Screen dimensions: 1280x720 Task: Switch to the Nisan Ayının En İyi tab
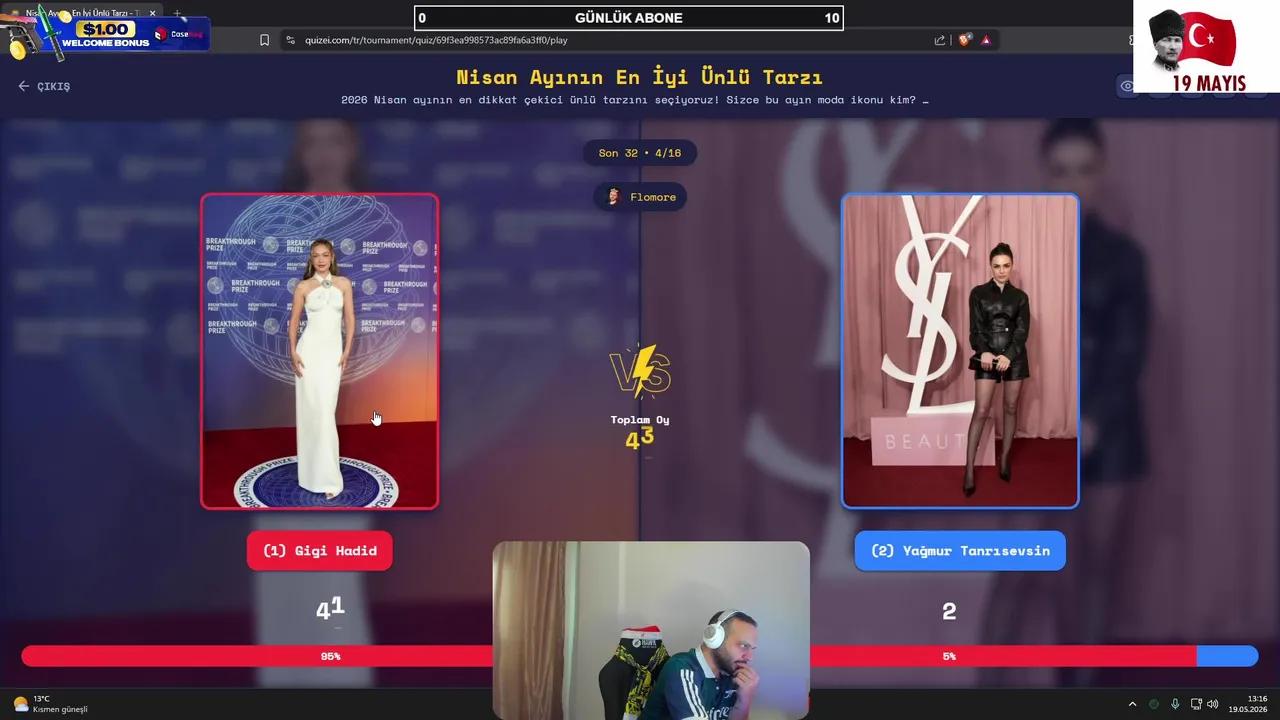point(82,13)
